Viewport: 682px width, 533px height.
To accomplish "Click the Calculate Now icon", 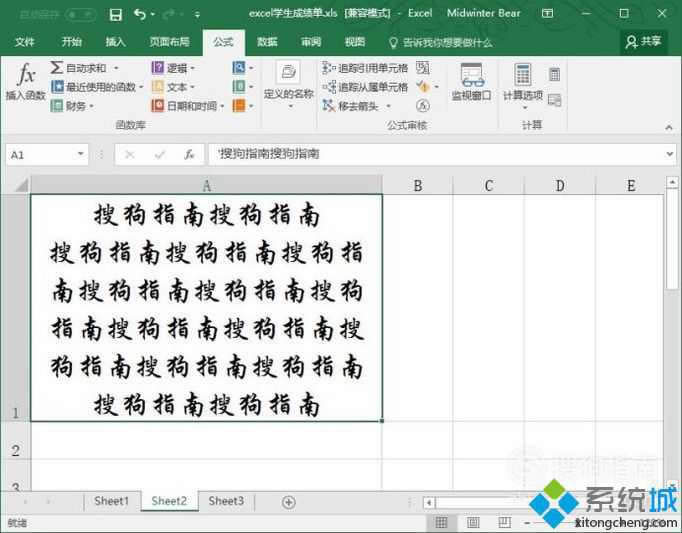I will (x=554, y=74).
